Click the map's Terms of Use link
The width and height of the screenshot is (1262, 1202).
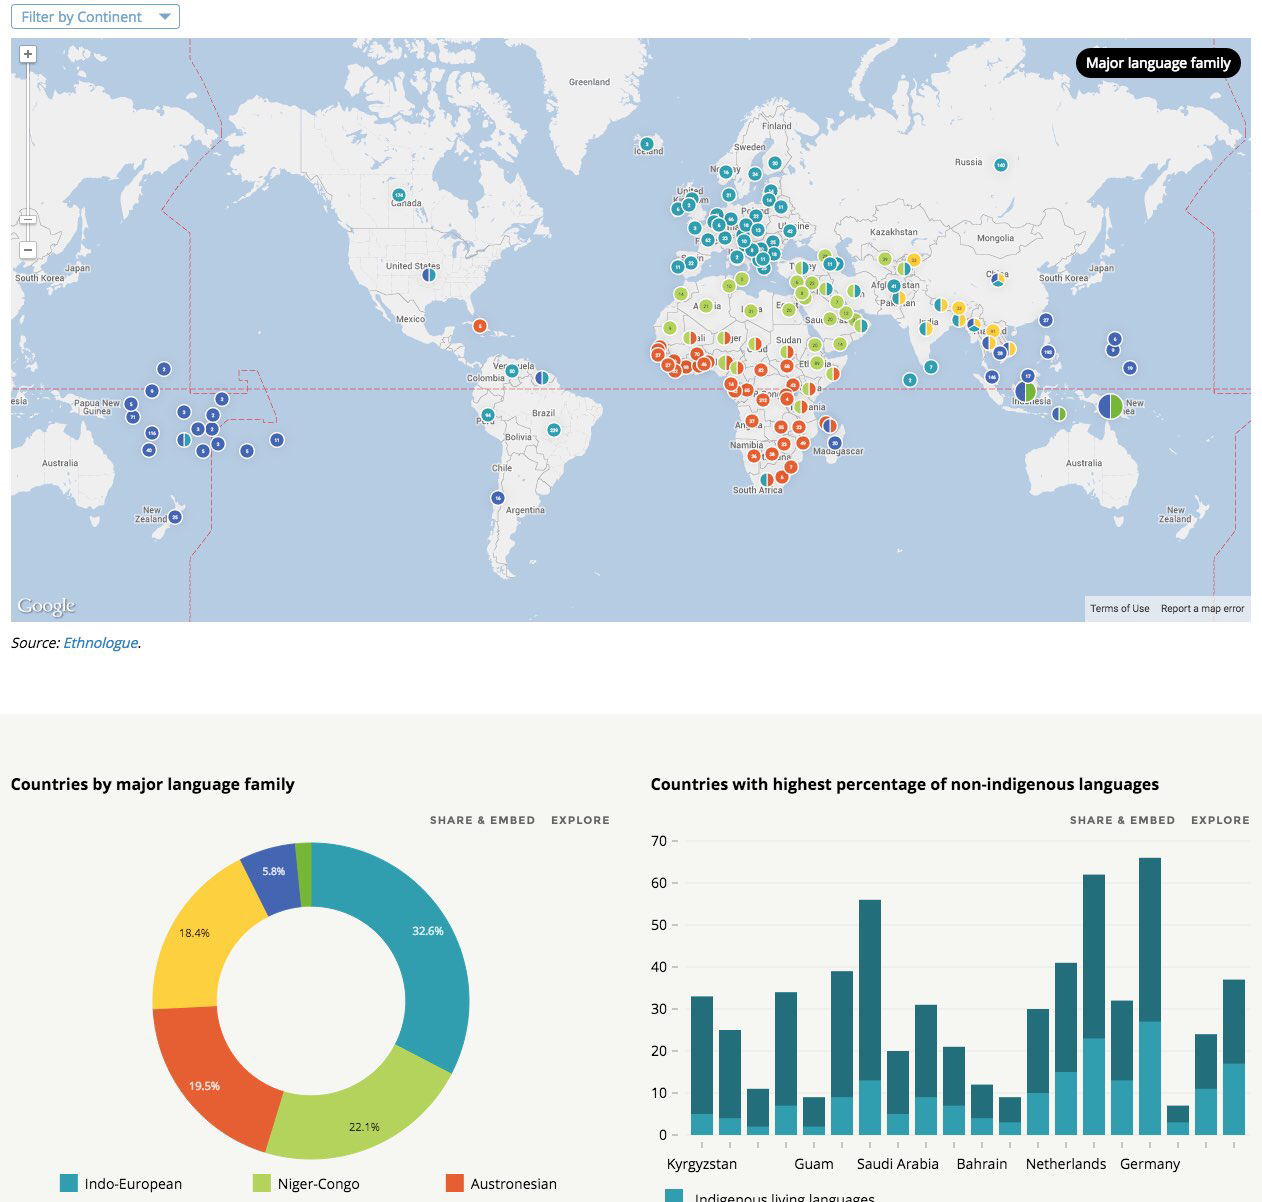click(1119, 608)
